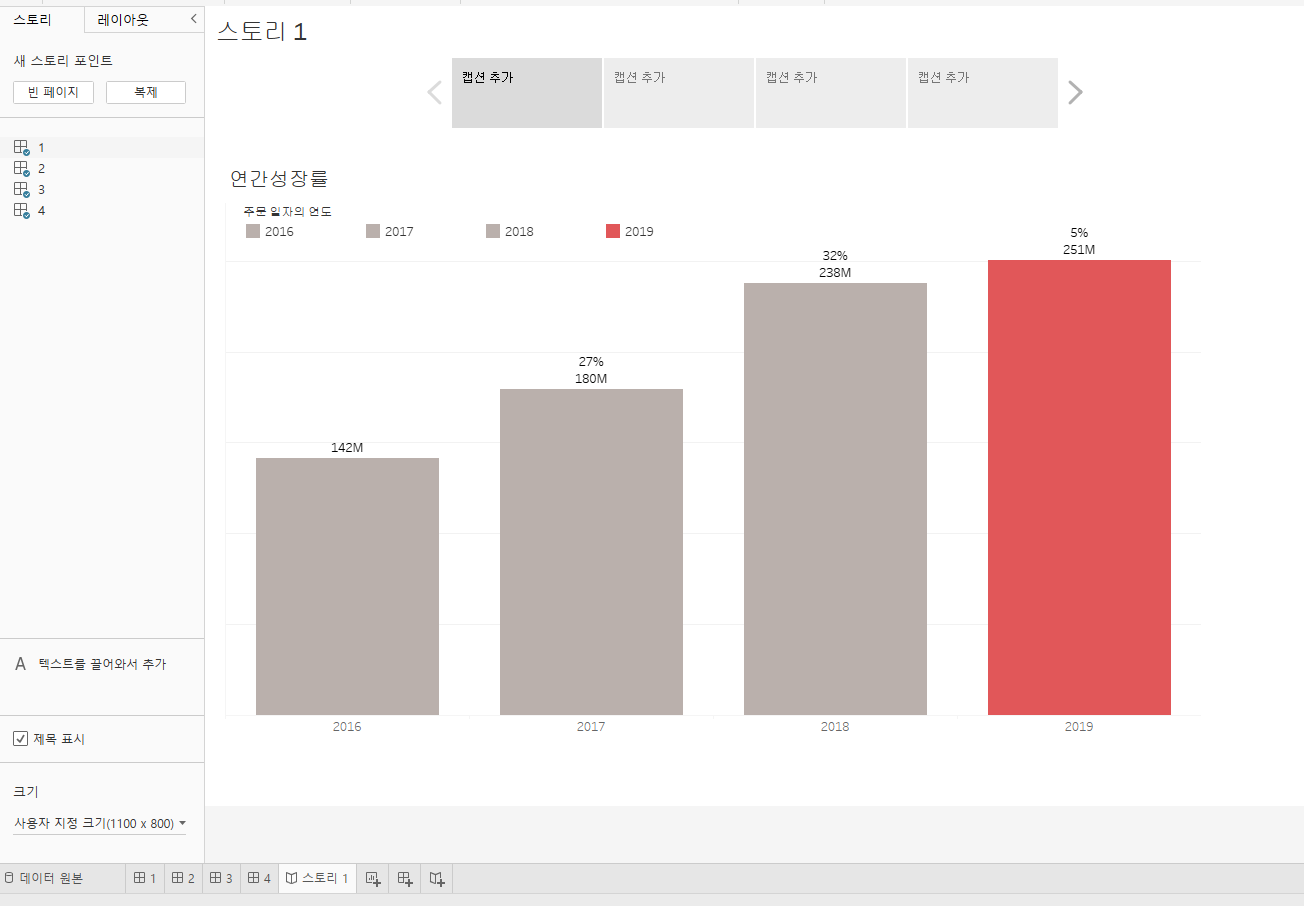Click the red 2019 legend swatch
Image resolution: width=1304 pixels, height=906 pixels.
point(613,231)
